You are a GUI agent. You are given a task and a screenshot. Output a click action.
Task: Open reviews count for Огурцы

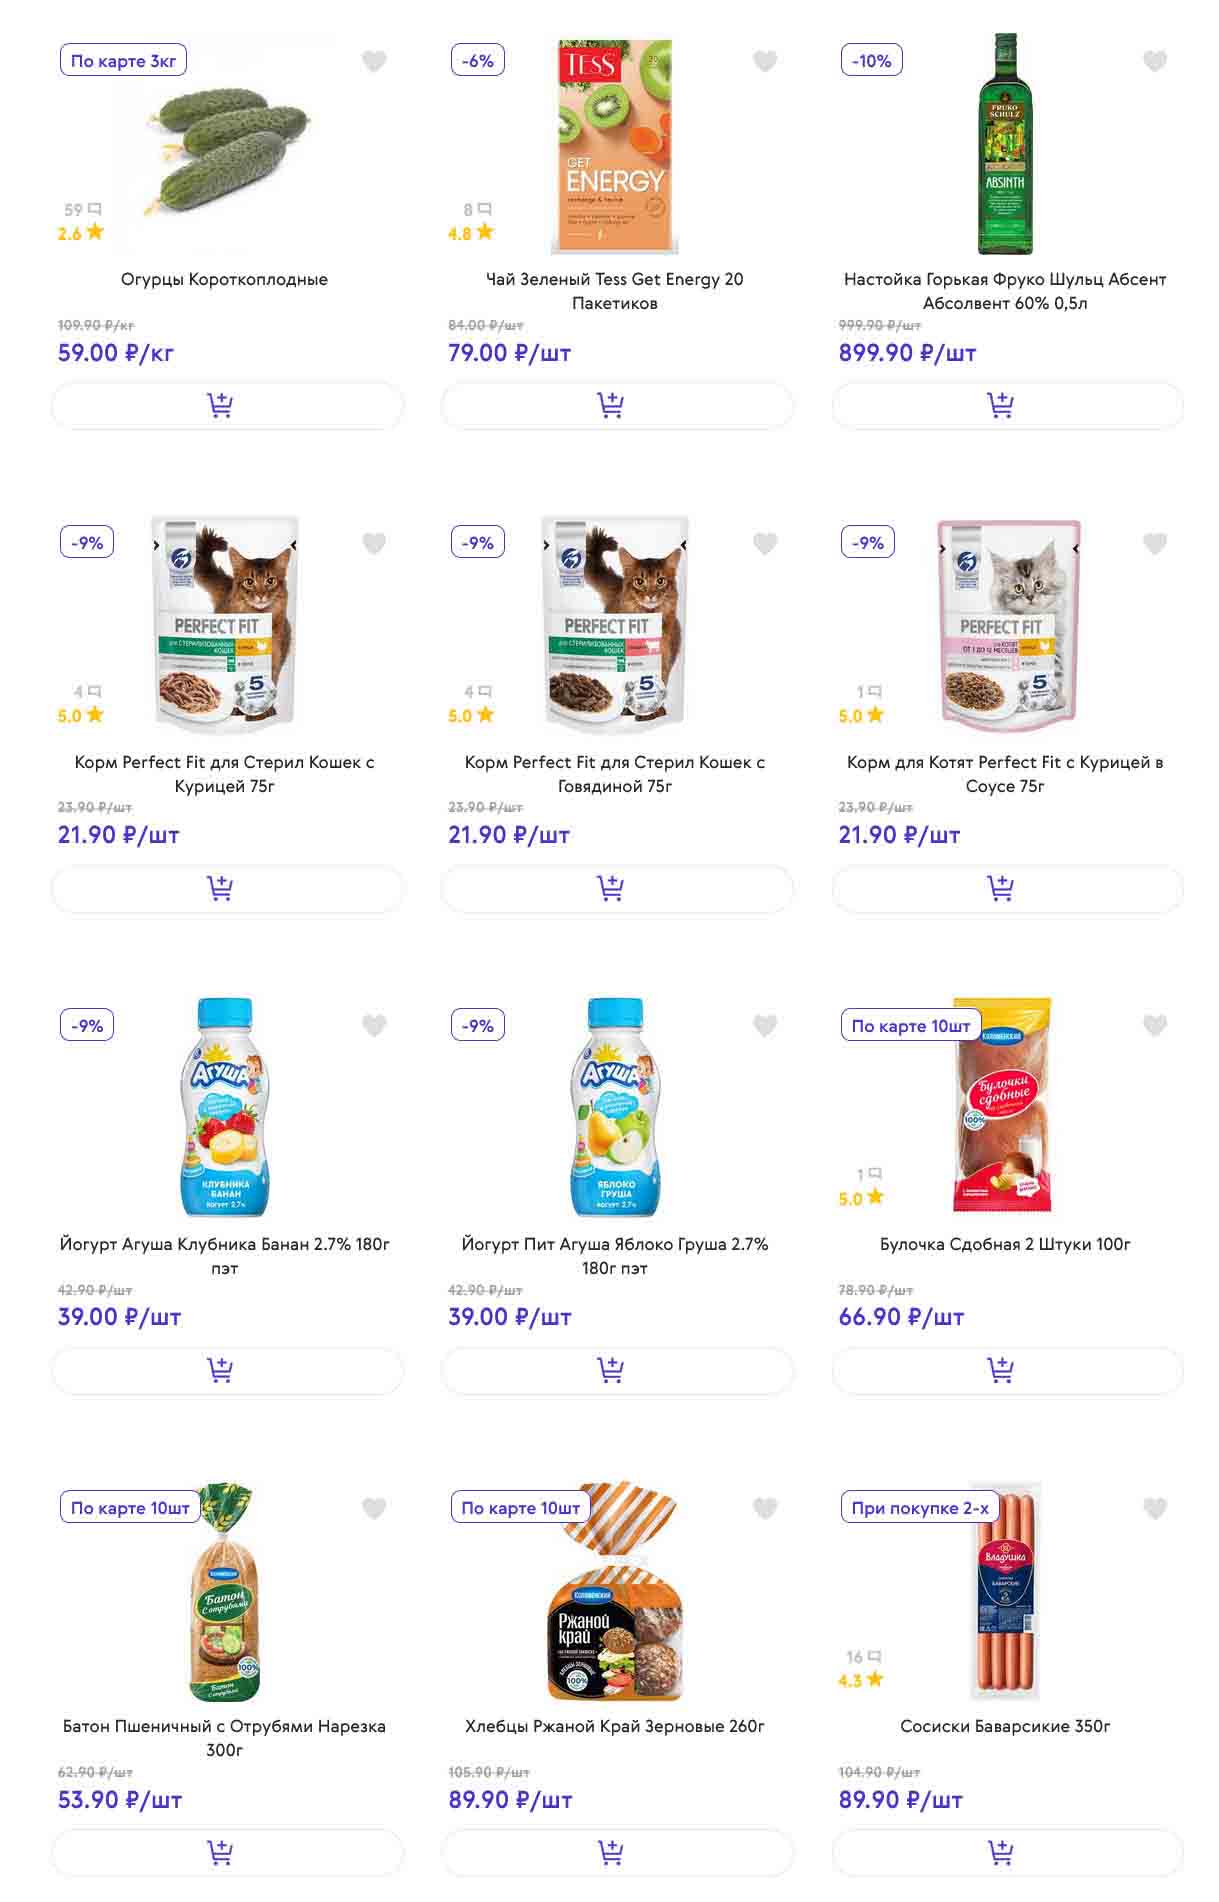coord(82,210)
